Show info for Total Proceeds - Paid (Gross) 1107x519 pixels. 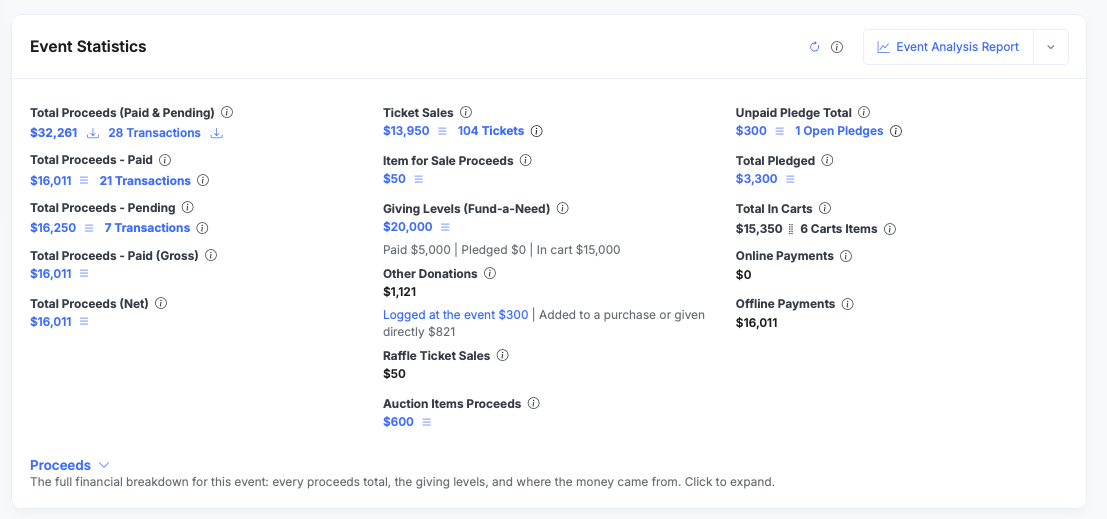[210, 256]
